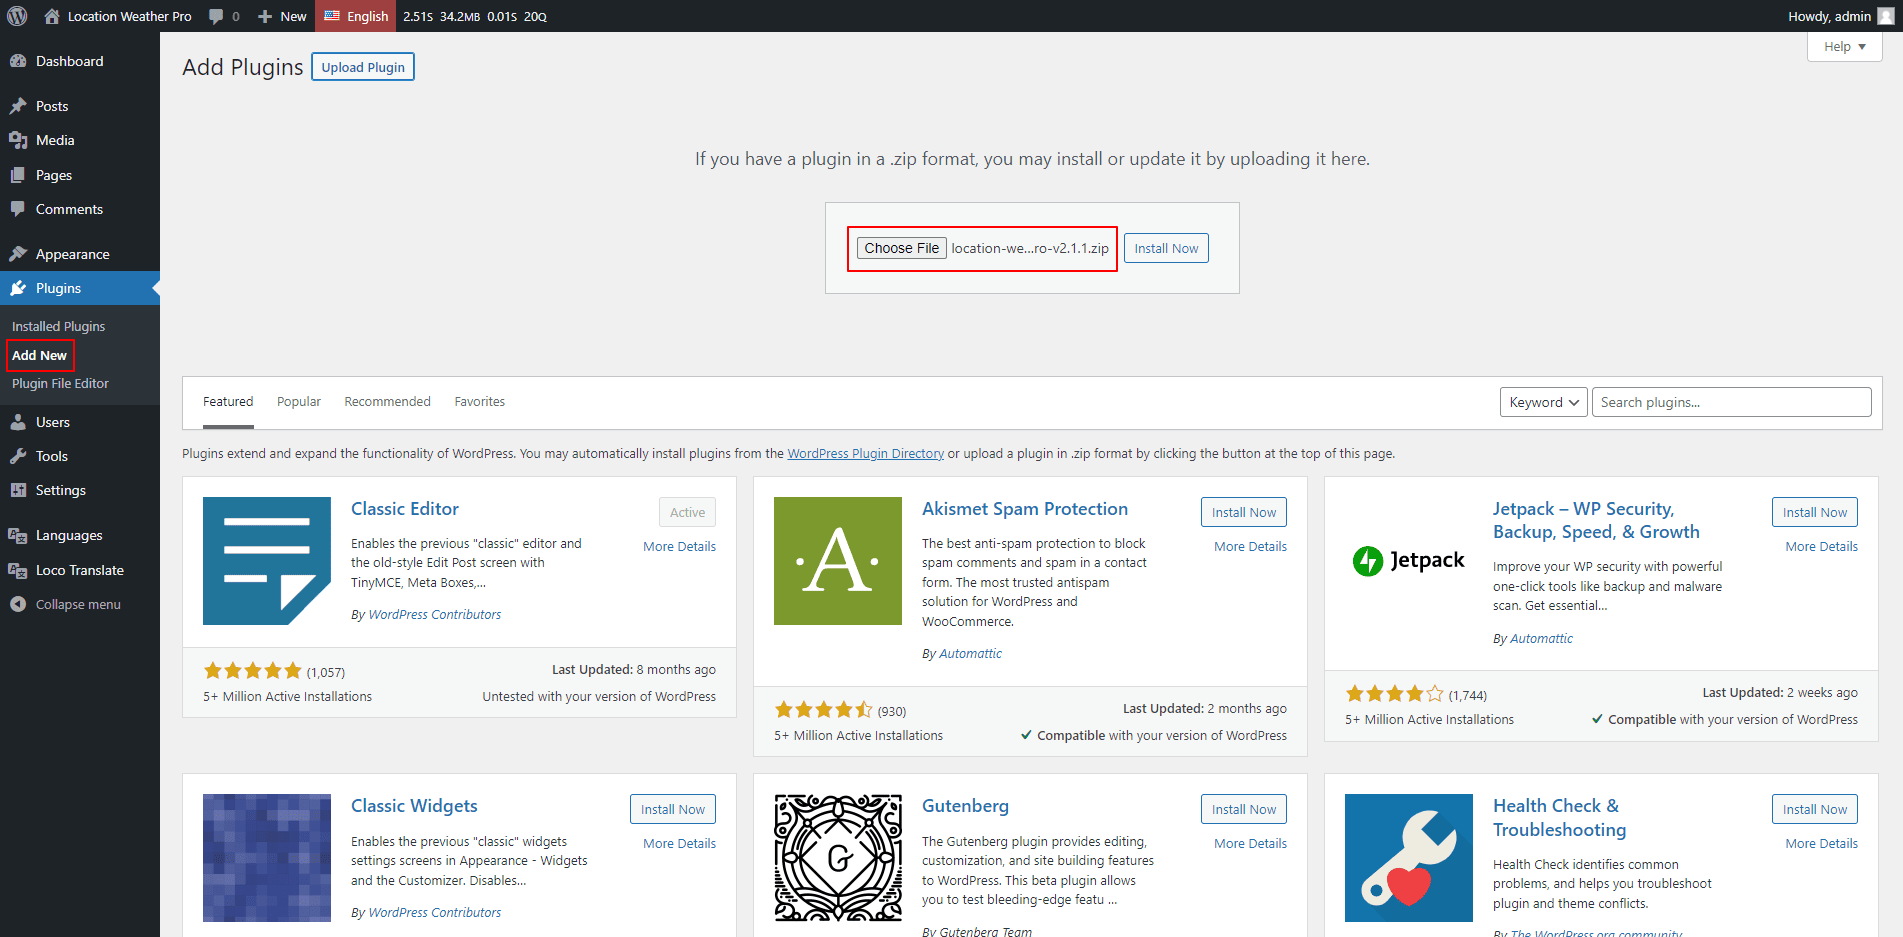Open the WordPress Plugin Directory link
Screen dimensions: 1903x937
point(865,454)
